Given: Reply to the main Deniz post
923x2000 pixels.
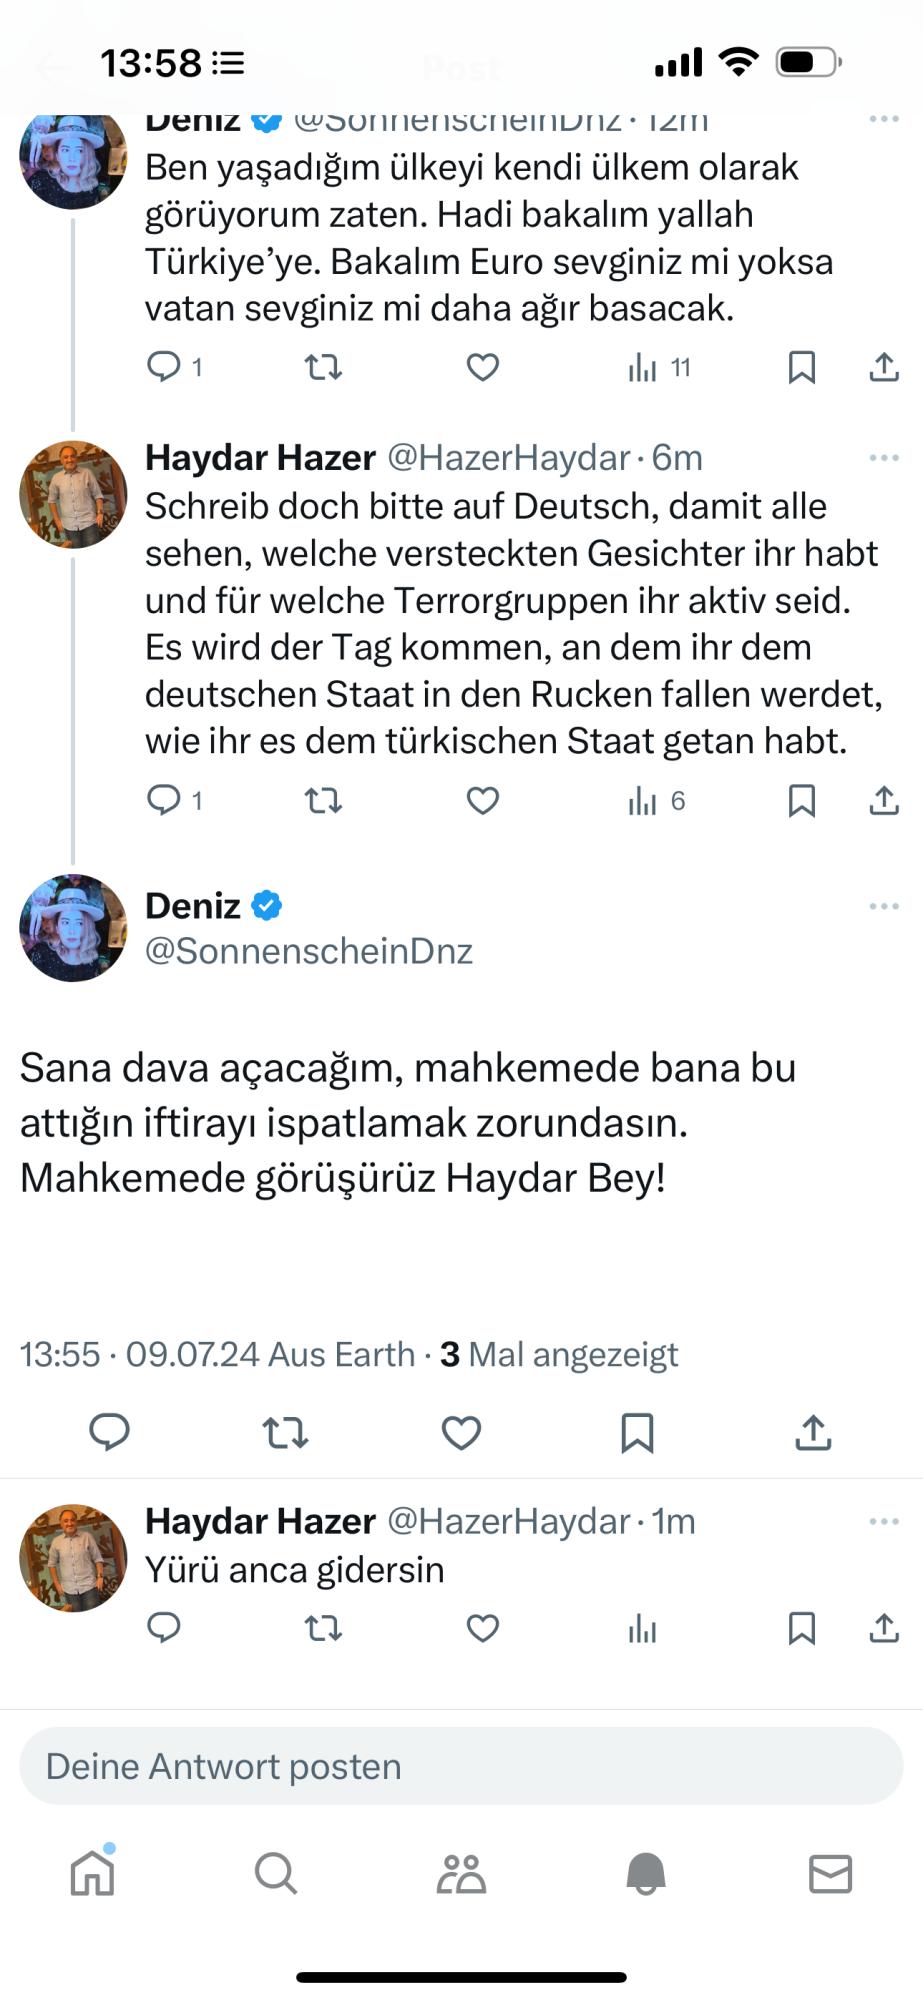Looking at the screenshot, I should pyautogui.click(x=110, y=1433).
